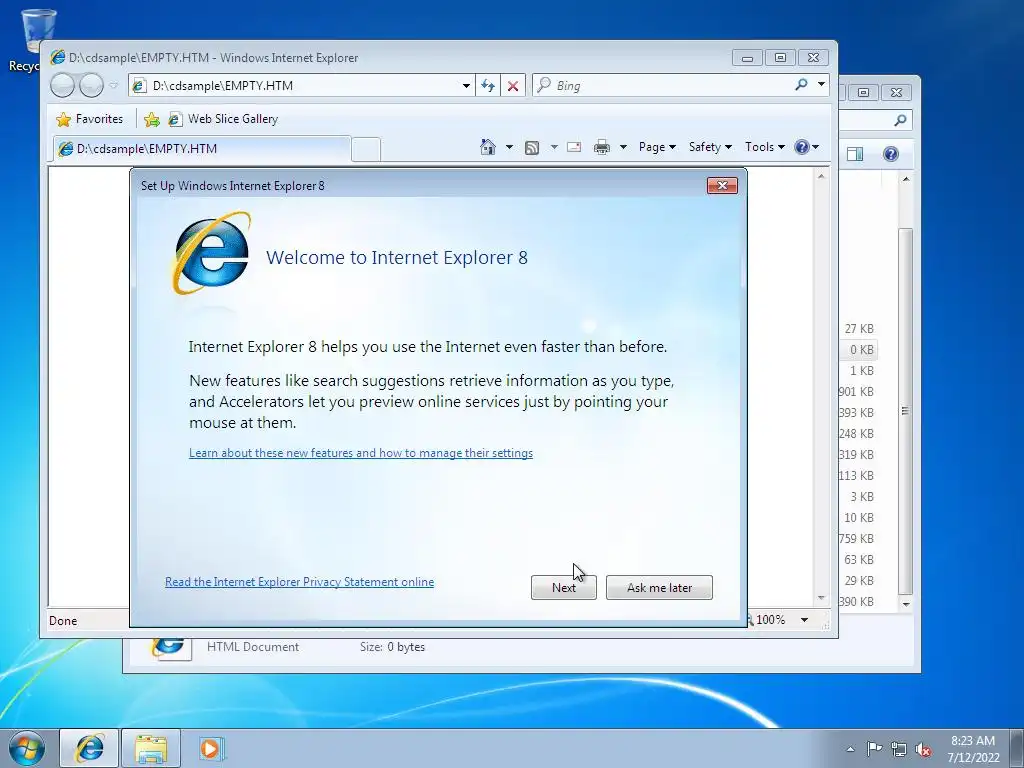Viewport: 1024px width, 768px height.
Task: Open a new blank tab
Action: 366,150
